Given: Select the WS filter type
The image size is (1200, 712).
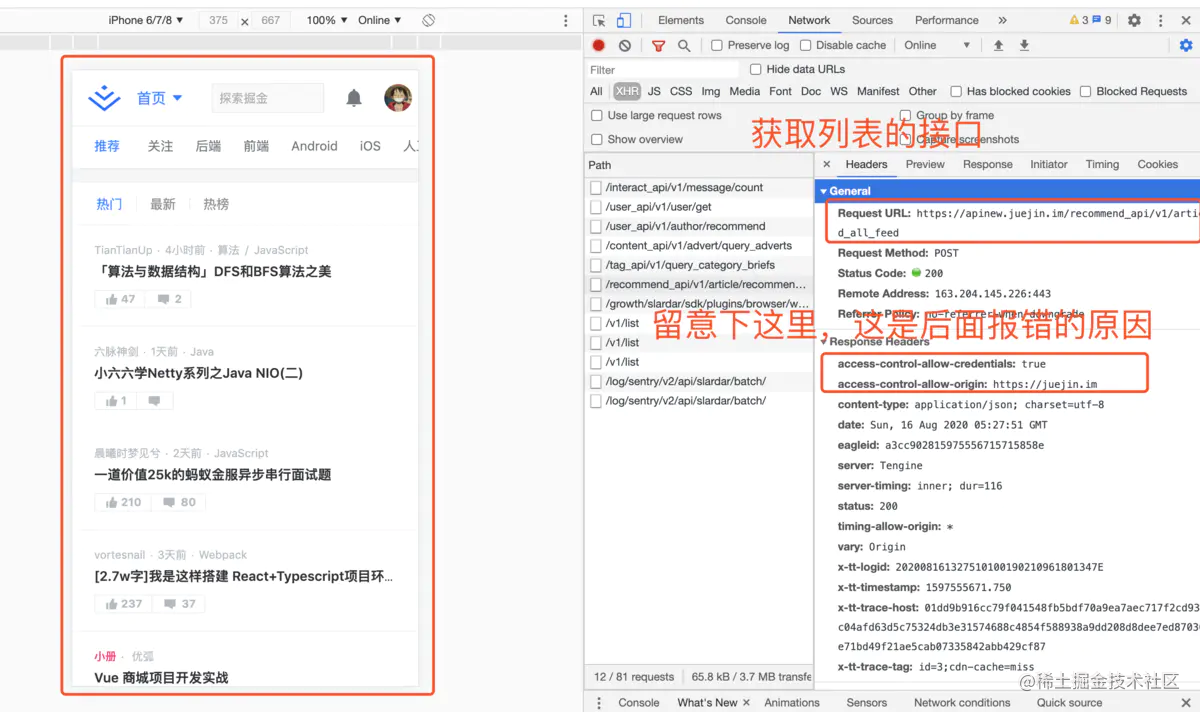Looking at the screenshot, I should pos(839,91).
